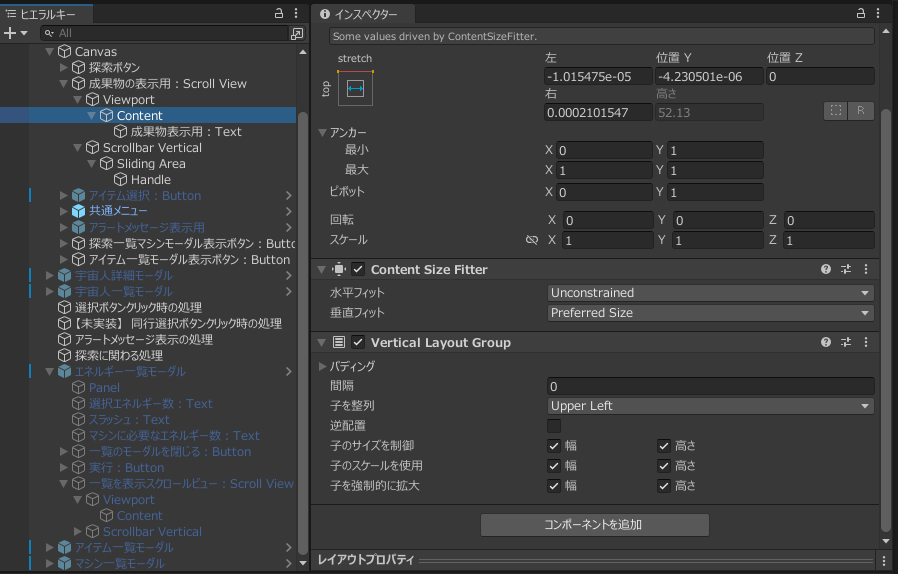
Task: Click the plus create-object button in Hierarchy
Action: (10, 33)
